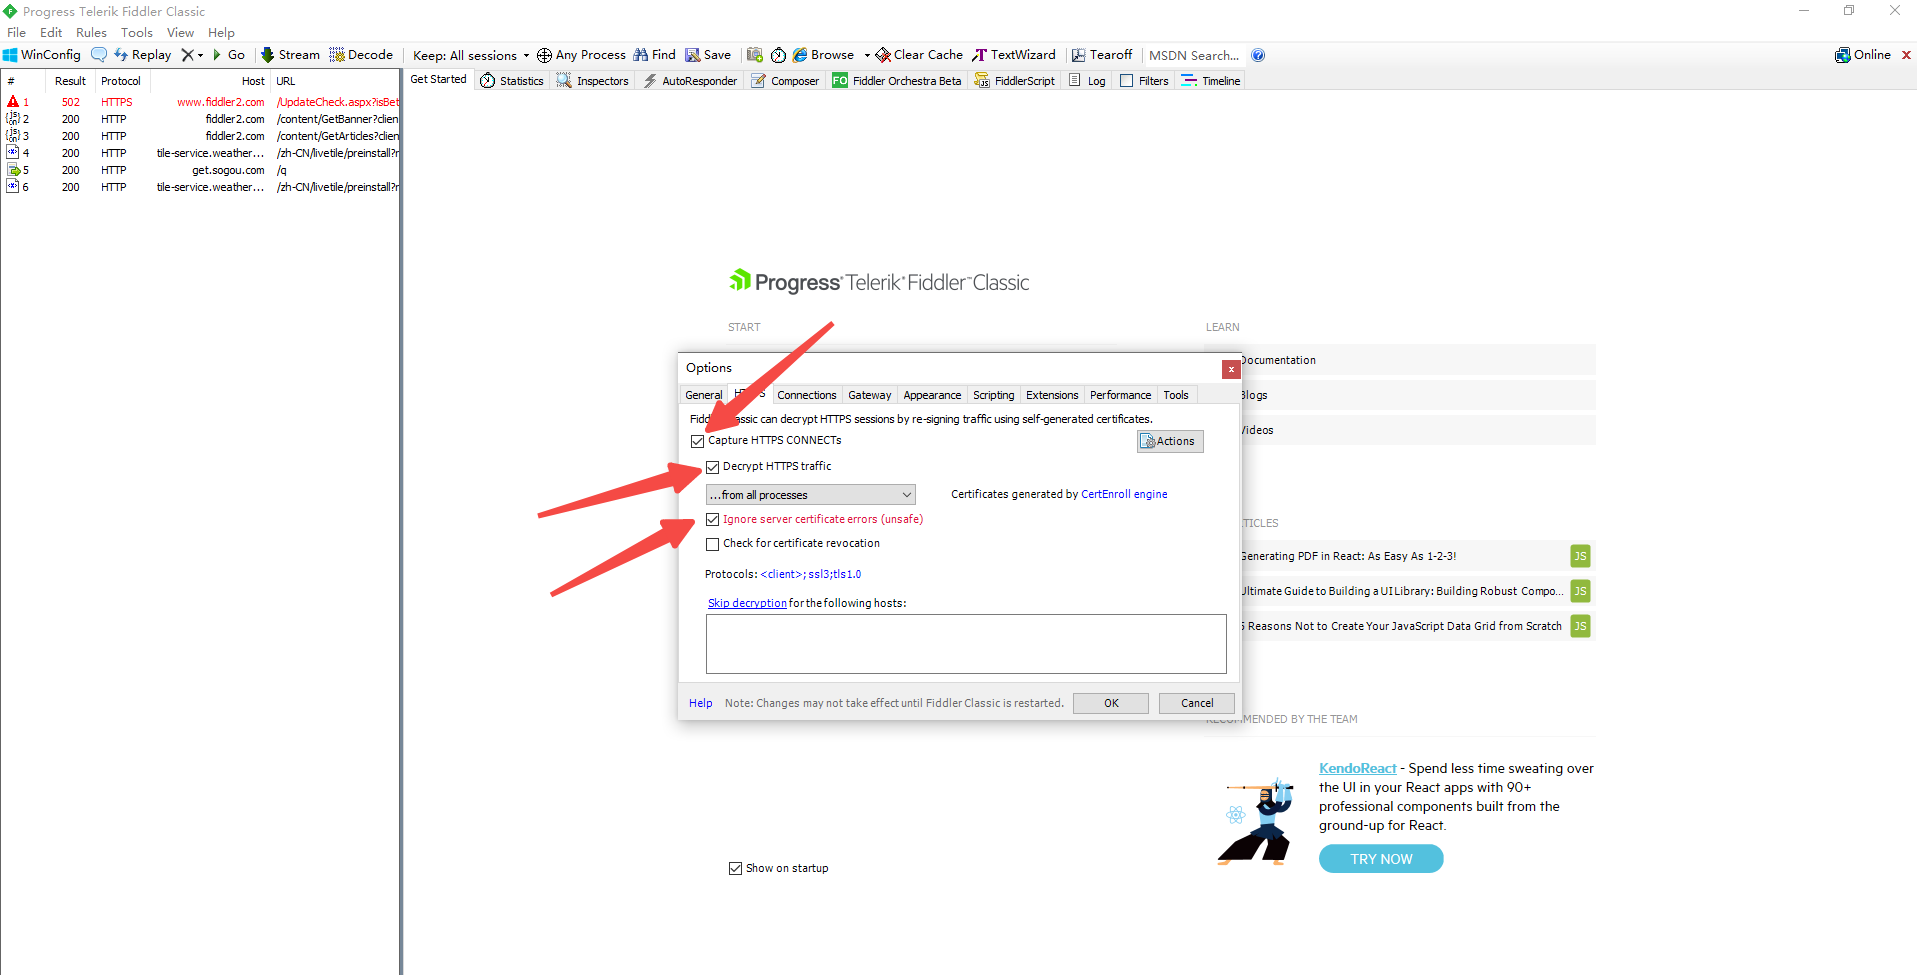Cancel the Options dialog
This screenshot has width=1917, height=975.
tap(1197, 704)
